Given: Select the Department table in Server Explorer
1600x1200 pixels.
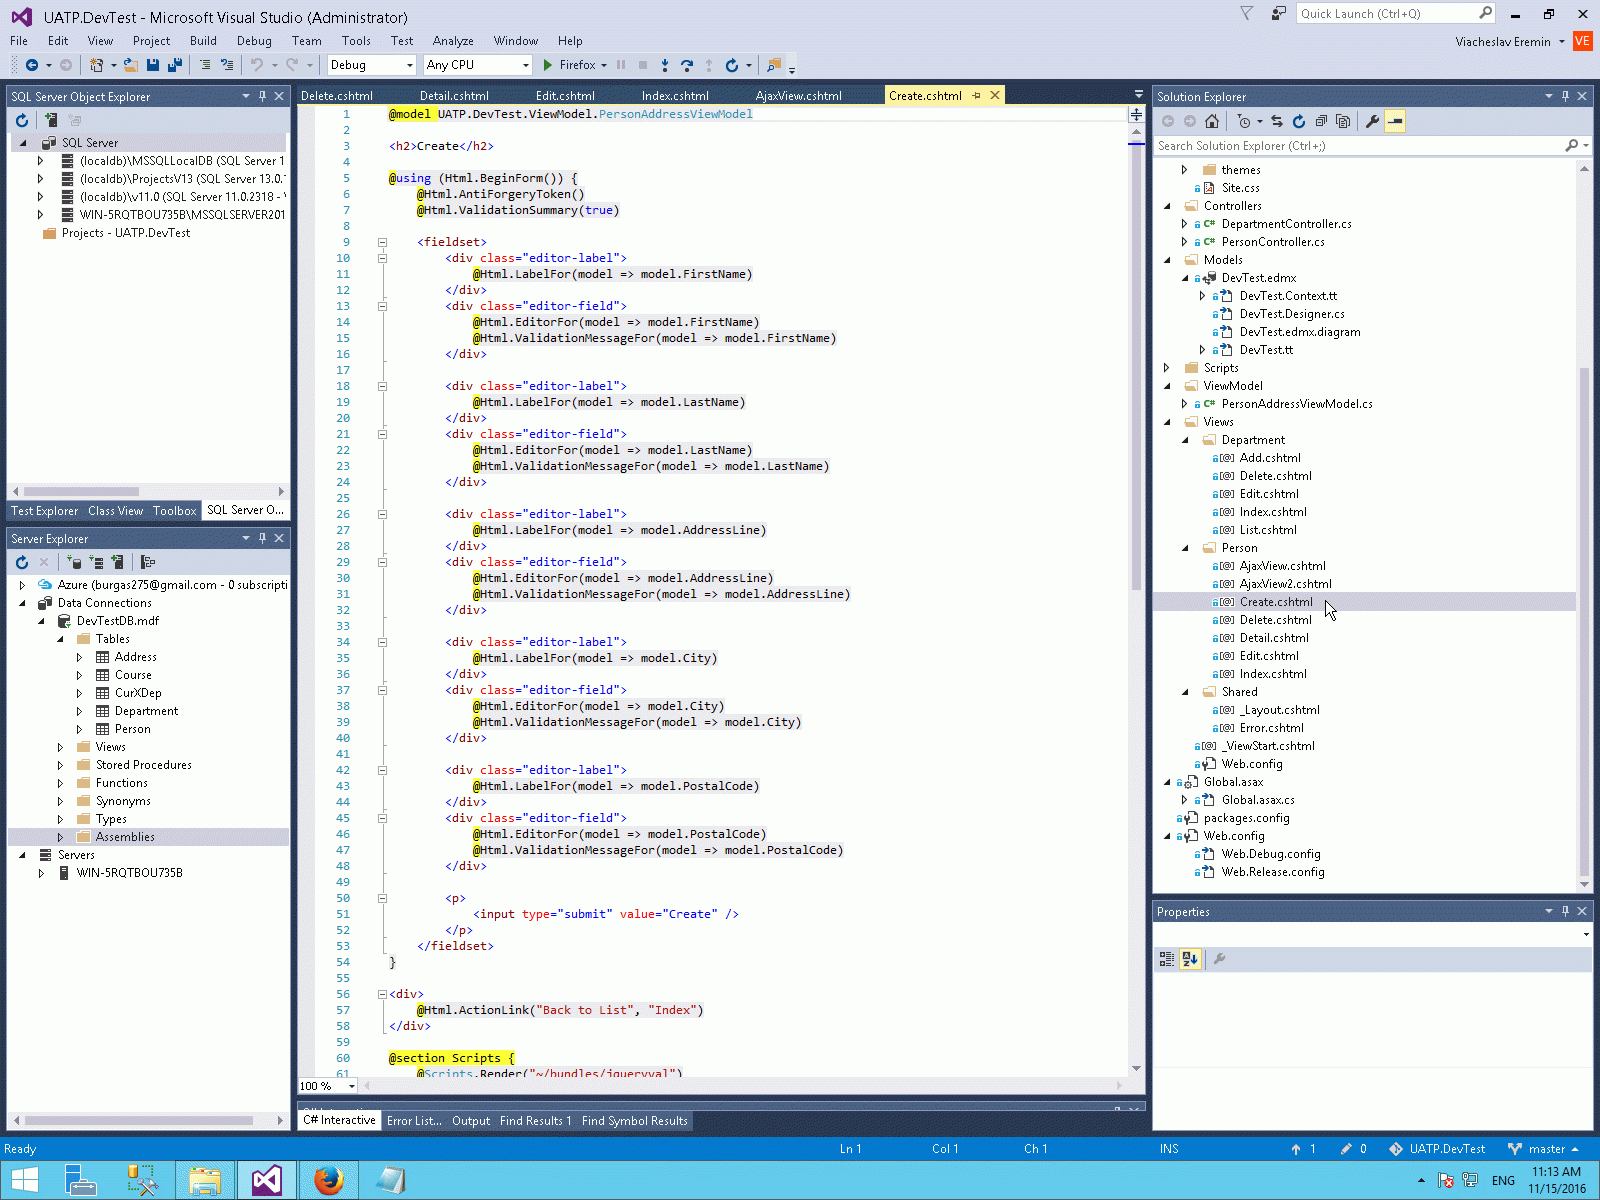Looking at the screenshot, I should [146, 711].
